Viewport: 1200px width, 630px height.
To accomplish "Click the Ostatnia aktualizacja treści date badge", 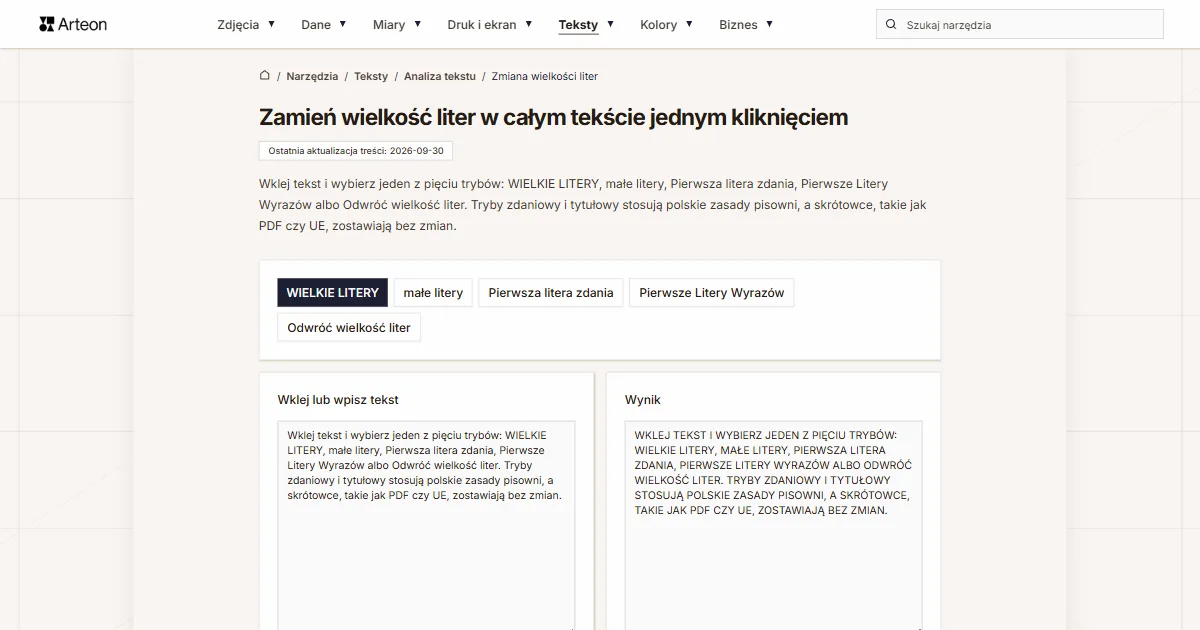I will click(x=356, y=150).
